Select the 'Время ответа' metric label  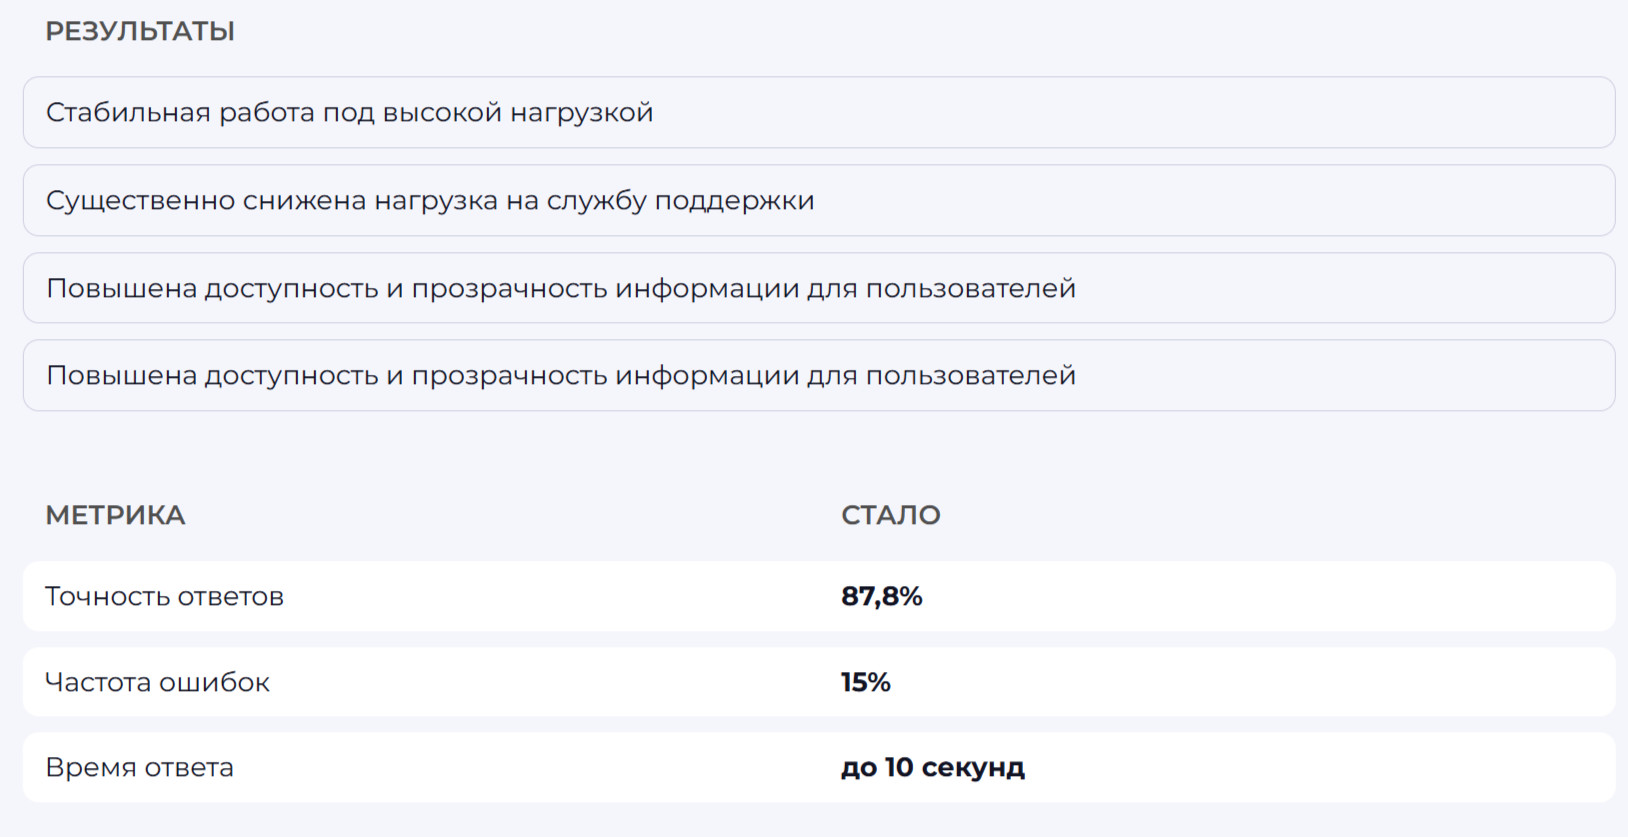pyautogui.click(x=140, y=768)
